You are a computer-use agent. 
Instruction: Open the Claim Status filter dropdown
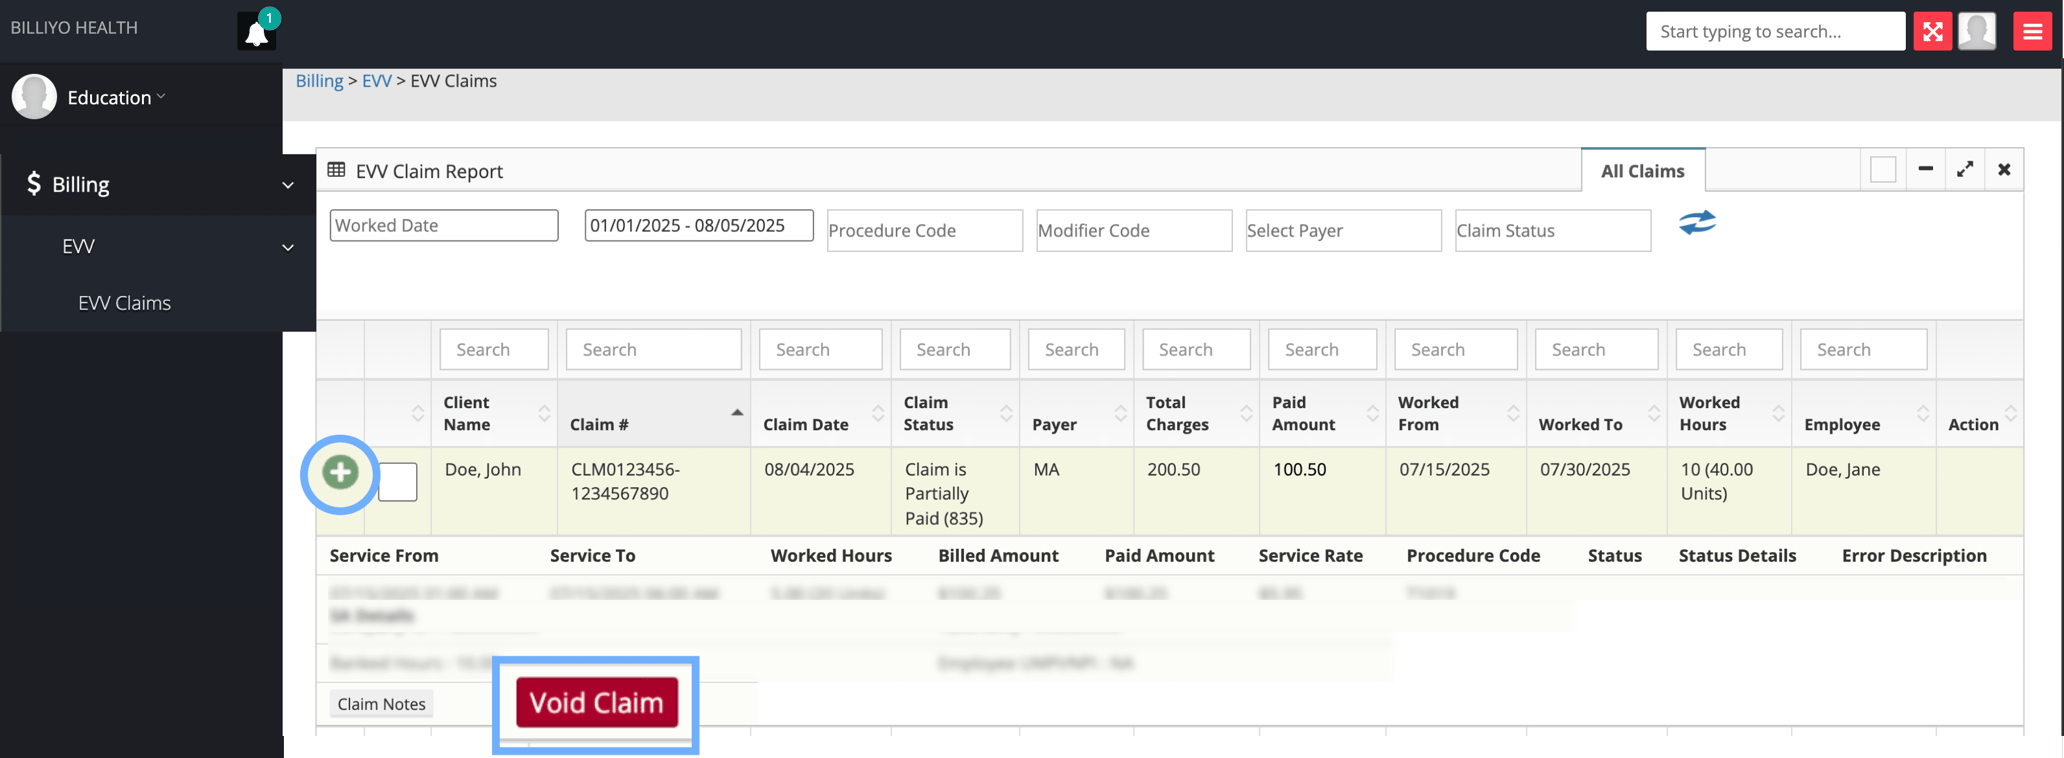point(1553,230)
